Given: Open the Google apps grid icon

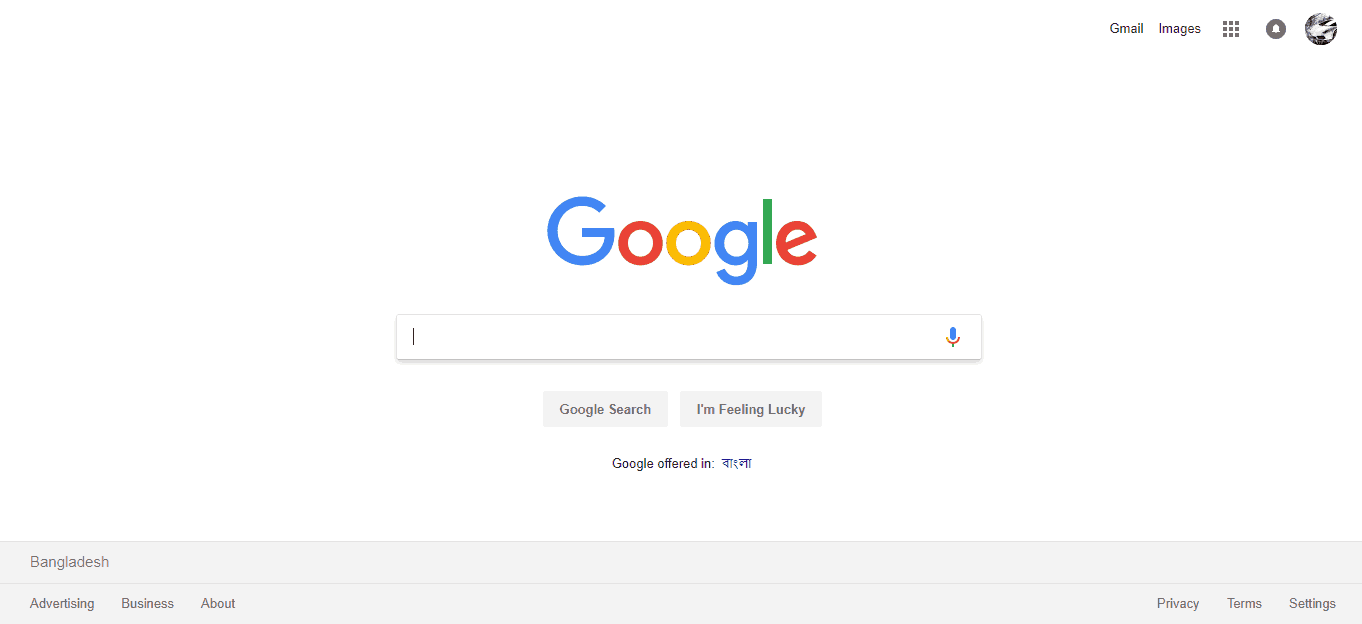Looking at the screenshot, I should click(x=1231, y=29).
